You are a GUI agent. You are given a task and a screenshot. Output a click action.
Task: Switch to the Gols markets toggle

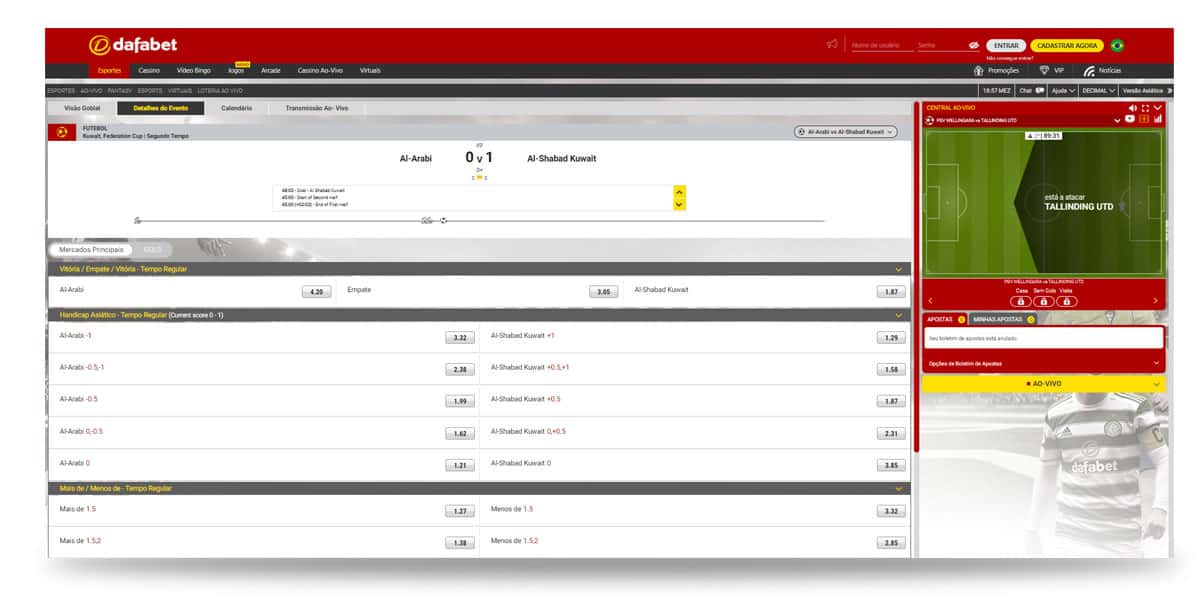pyautogui.click(x=152, y=249)
